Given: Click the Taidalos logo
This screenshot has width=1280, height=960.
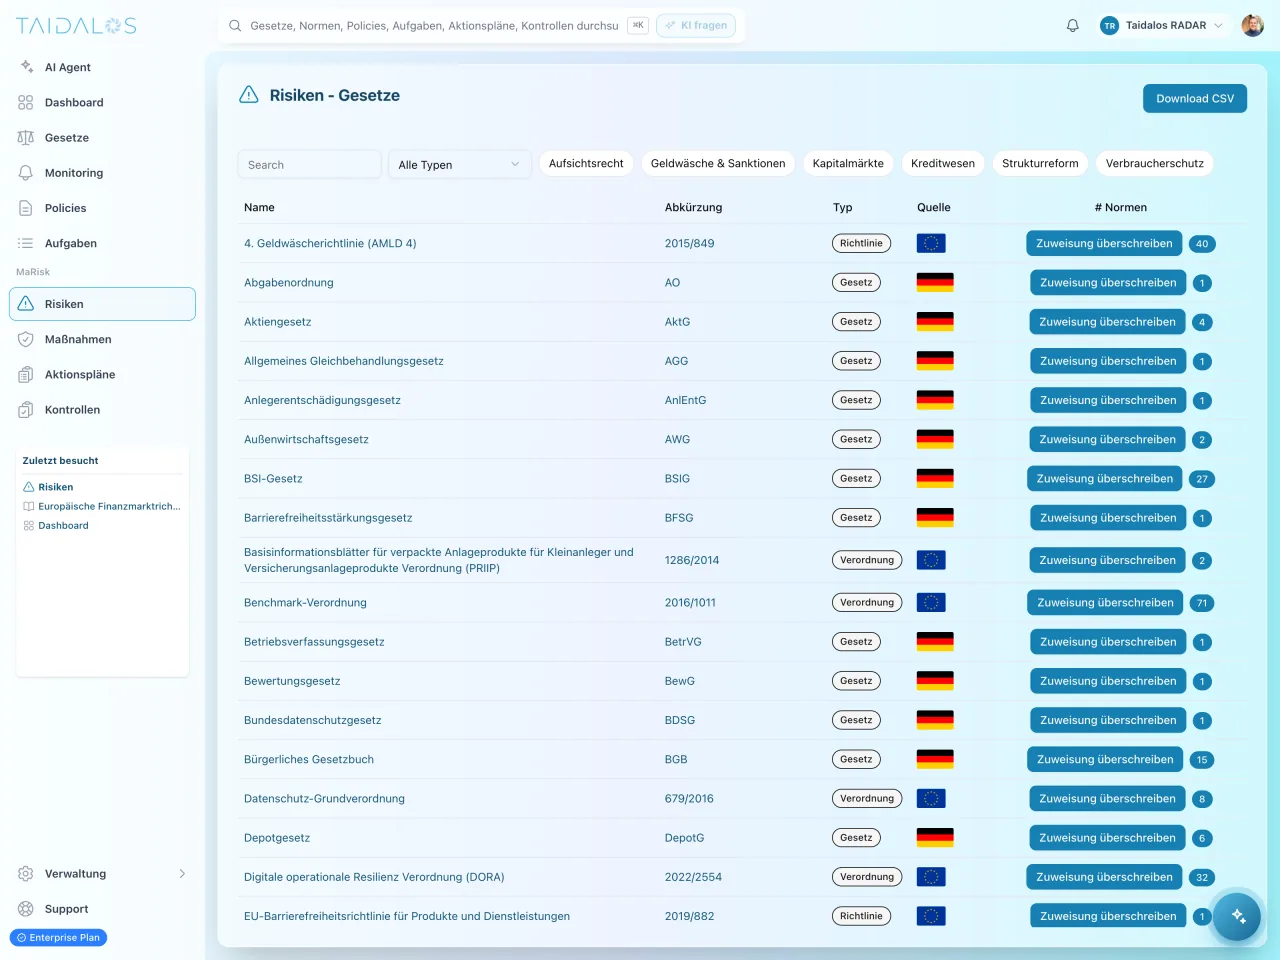Looking at the screenshot, I should point(76,26).
